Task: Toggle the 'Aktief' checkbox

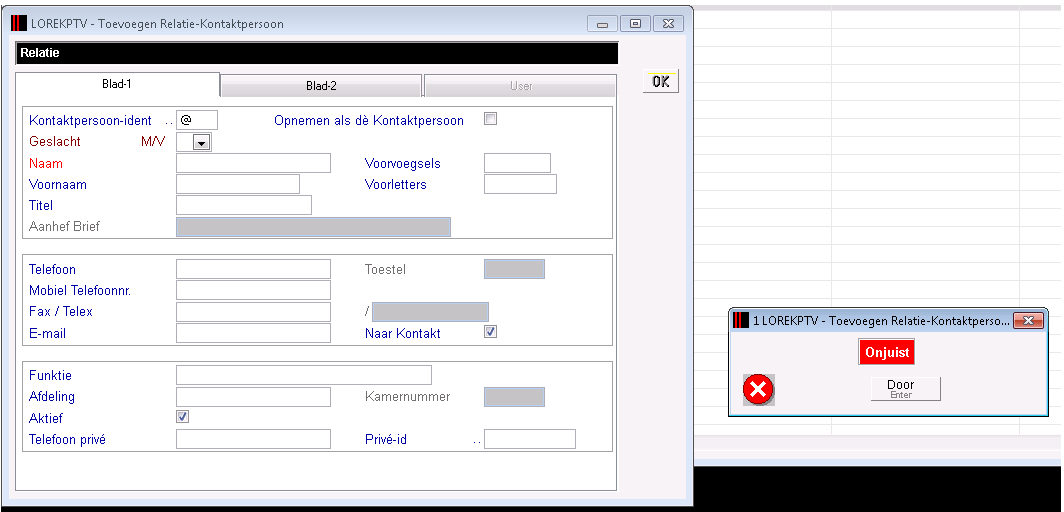Action: pyautogui.click(x=183, y=416)
